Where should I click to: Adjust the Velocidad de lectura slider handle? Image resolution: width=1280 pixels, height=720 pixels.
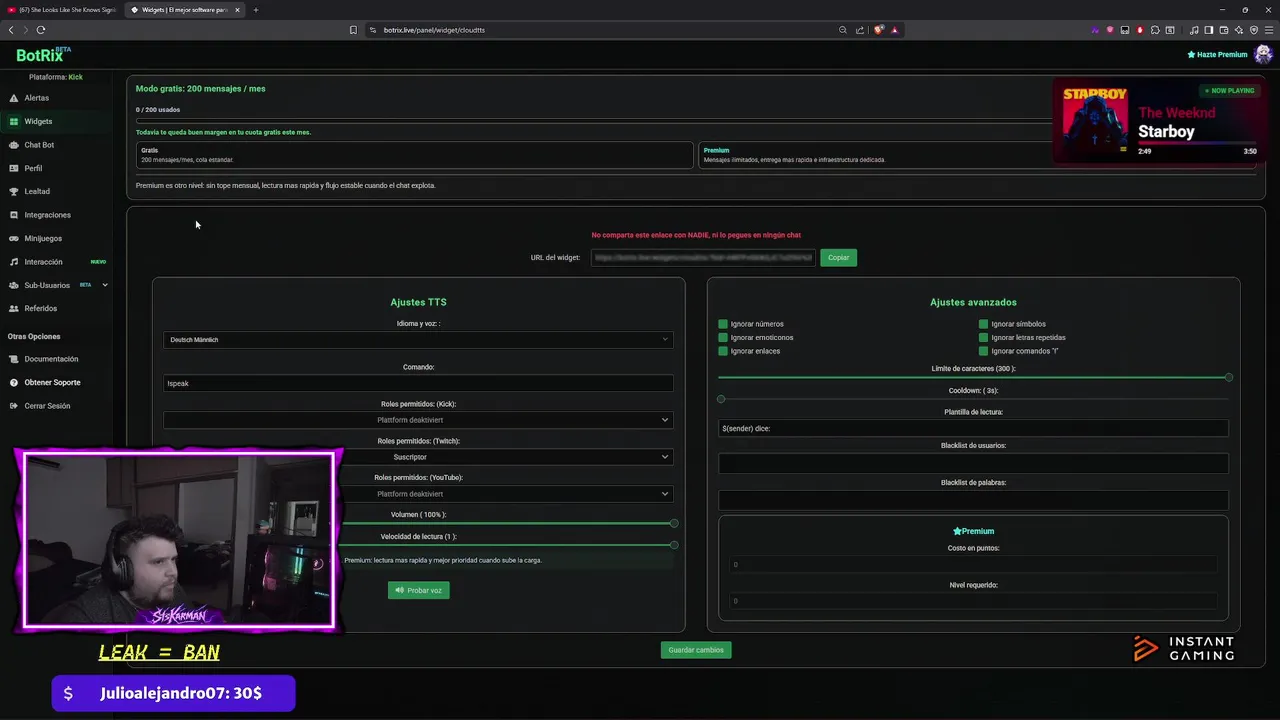674,545
